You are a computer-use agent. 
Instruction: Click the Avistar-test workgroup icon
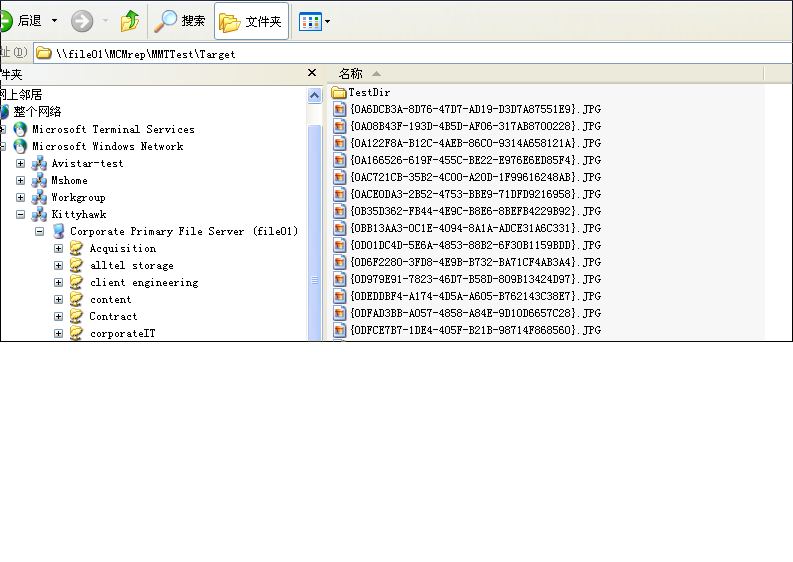[39, 163]
